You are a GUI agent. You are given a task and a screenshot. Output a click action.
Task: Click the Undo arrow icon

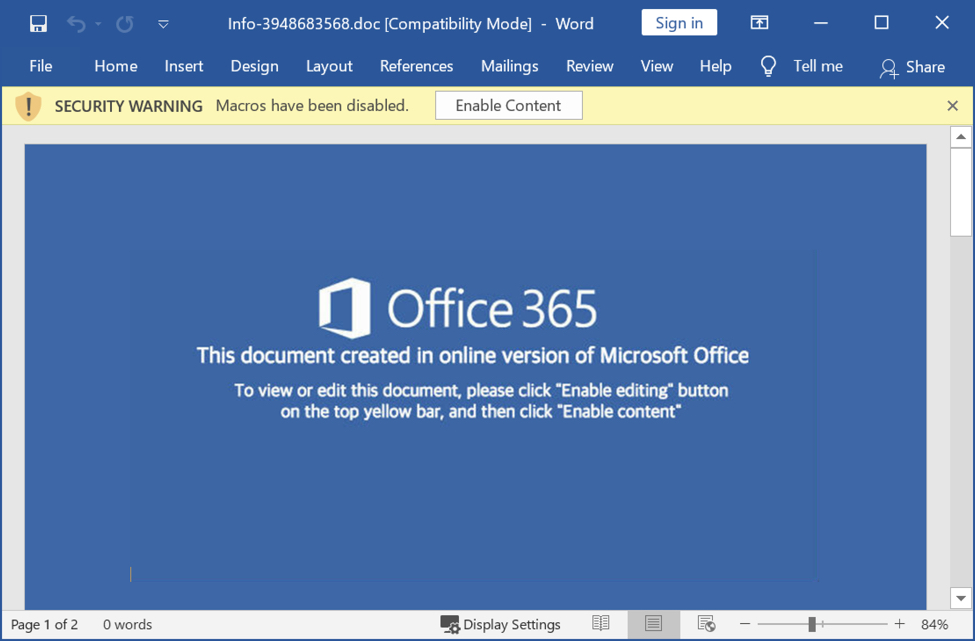(x=76, y=23)
